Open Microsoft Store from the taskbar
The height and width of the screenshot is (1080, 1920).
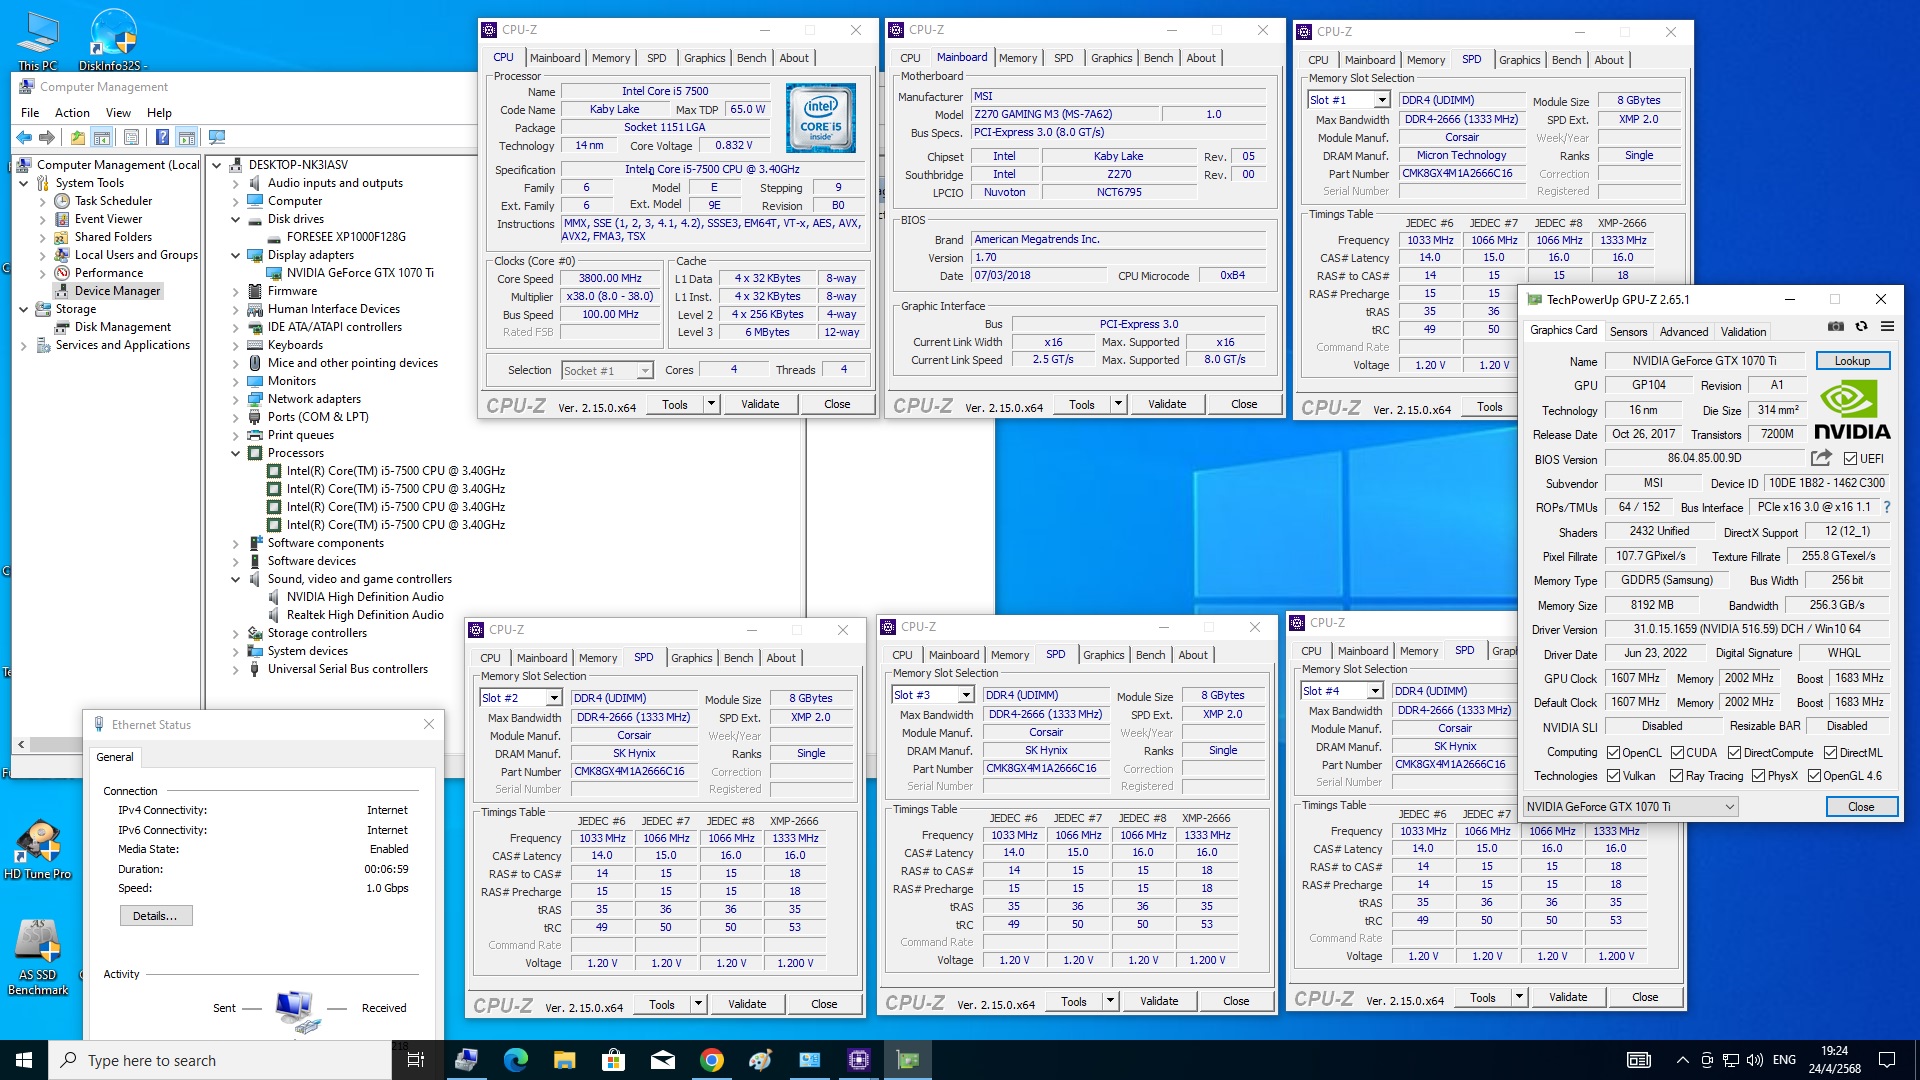[x=613, y=1060]
